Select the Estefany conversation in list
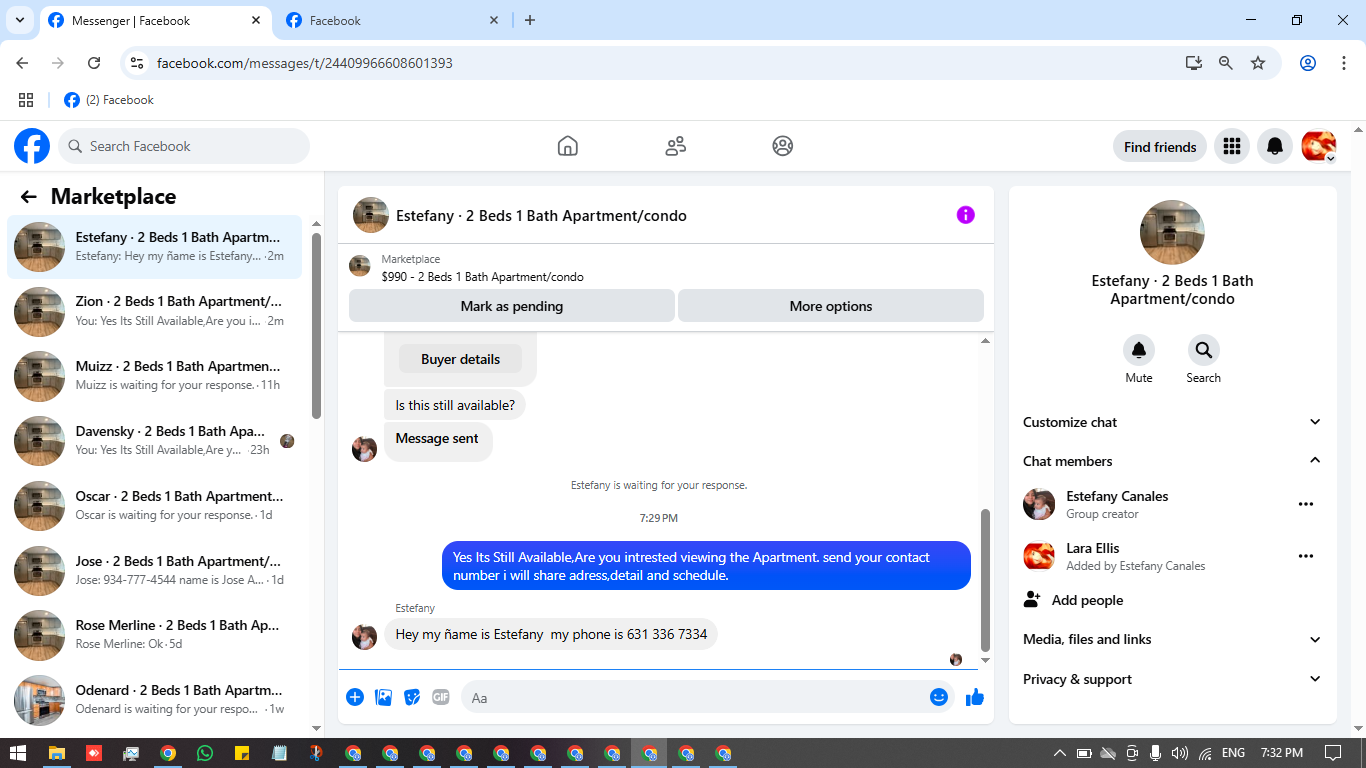1366x768 pixels. (155, 247)
